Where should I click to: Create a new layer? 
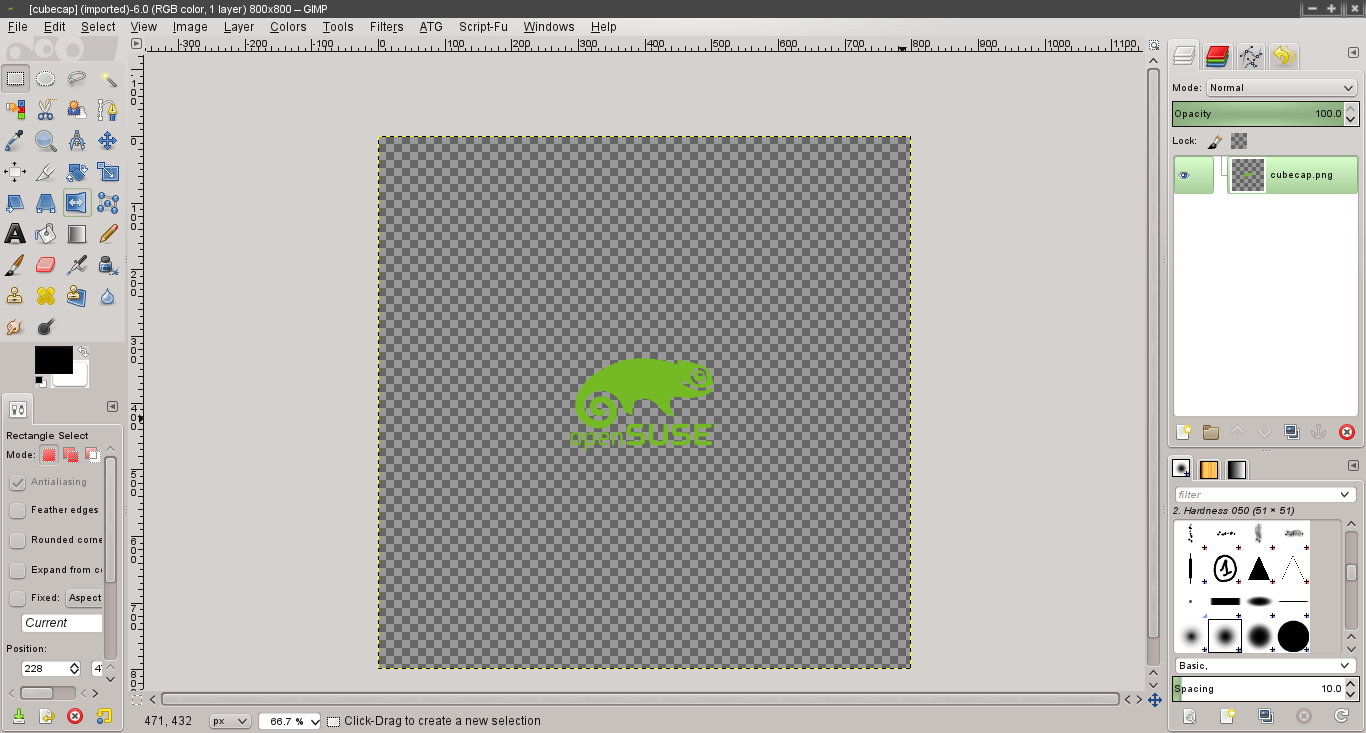pos(1184,432)
